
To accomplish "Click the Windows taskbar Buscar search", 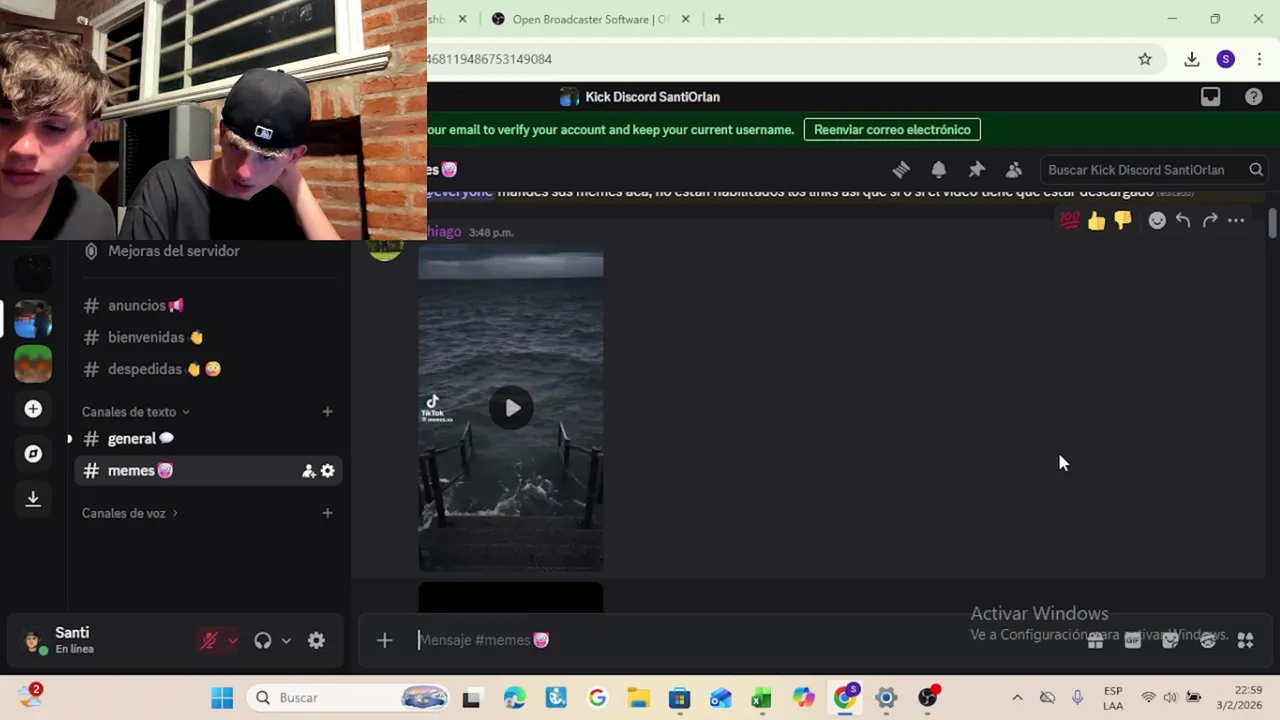I will pos(348,698).
